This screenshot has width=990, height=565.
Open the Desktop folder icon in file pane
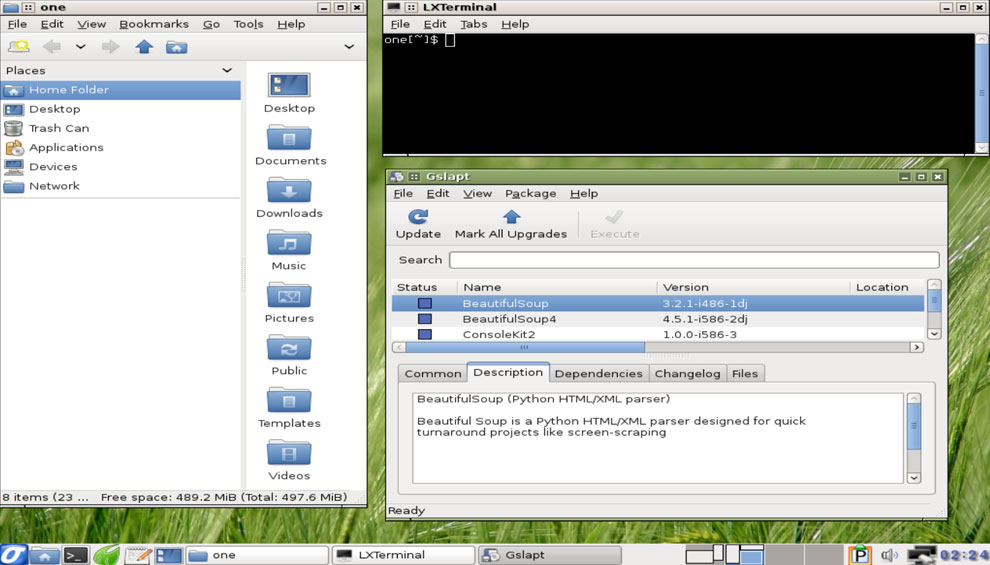[289, 85]
